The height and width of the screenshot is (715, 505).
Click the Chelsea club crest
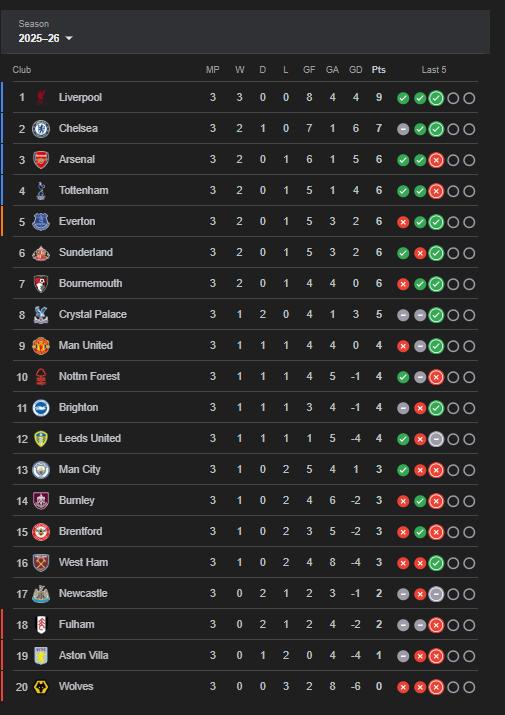click(41, 129)
